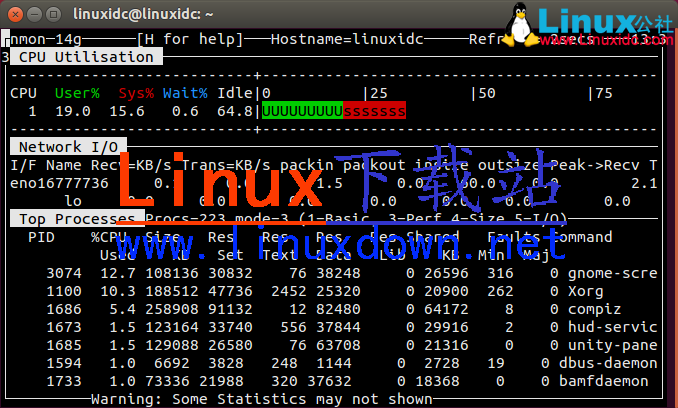Viewport: 678px width, 408px height.
Task: Click PID 1594 in process list
Action: pyautogui.click(x=64, y=363)
